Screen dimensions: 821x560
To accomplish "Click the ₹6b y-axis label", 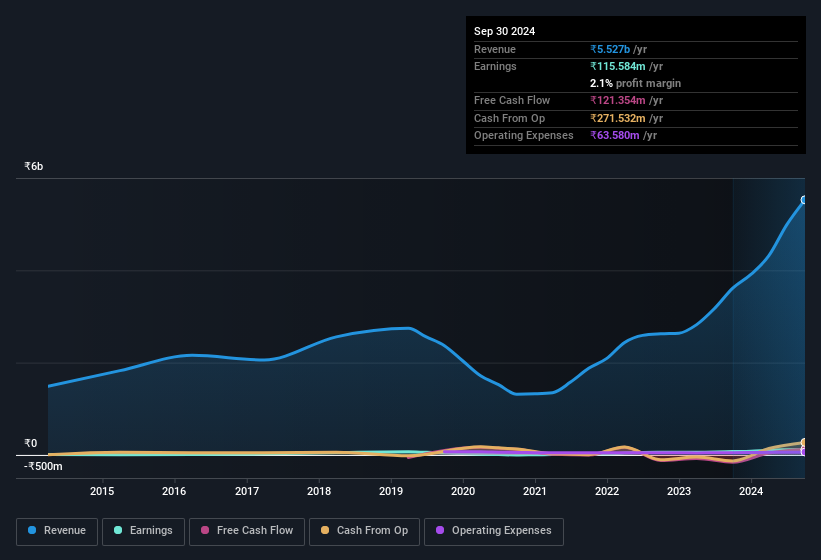I will (34, 166).
